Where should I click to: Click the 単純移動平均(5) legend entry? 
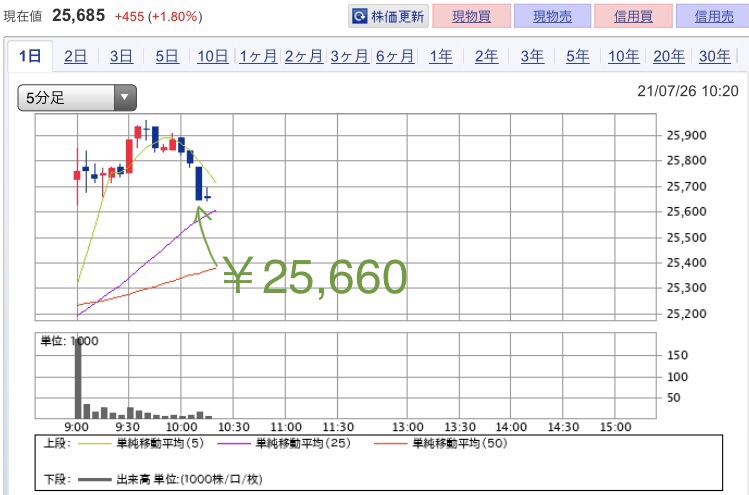tap(141, 443)
